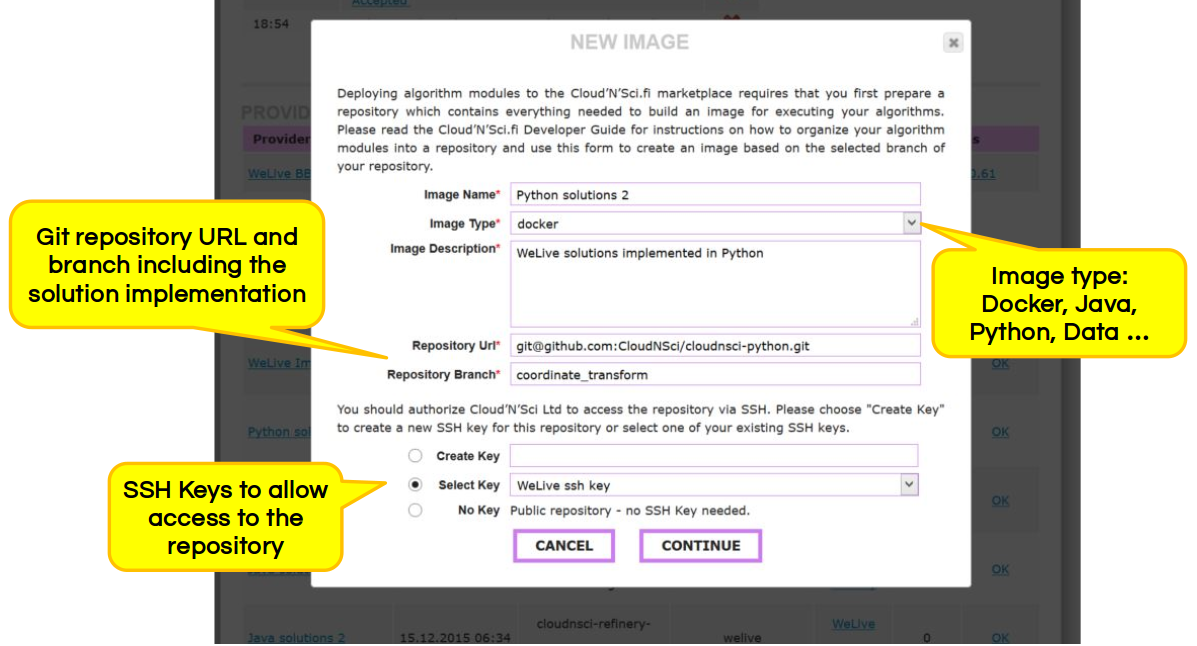
Task: Click the Image Name input field
Action: tap(715, 195)
